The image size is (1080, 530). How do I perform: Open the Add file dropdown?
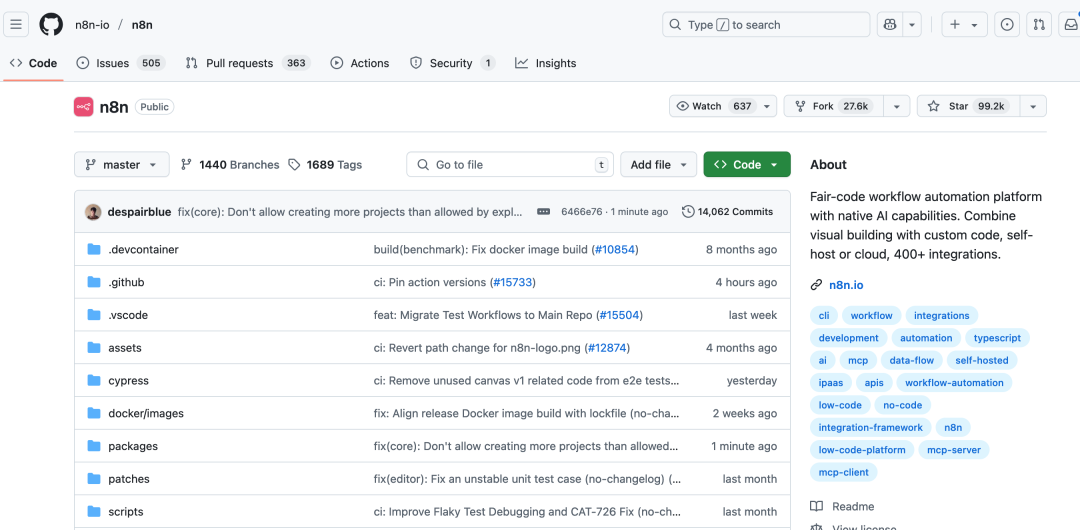click(658, 165)
